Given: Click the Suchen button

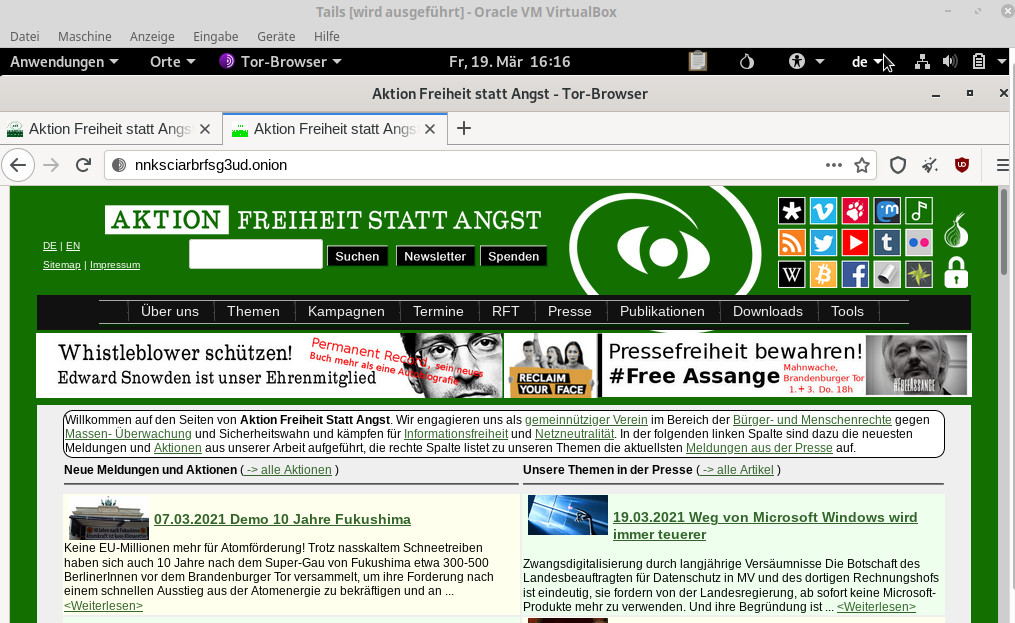Looking at the screenshot, I should [x=357, y=256].
